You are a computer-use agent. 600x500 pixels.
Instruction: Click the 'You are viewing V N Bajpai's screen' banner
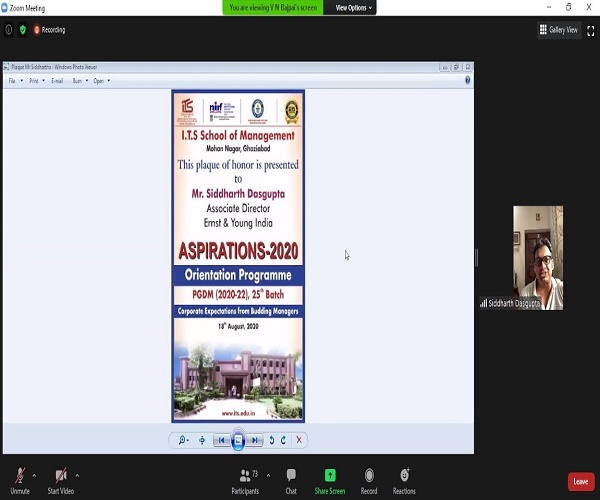coord(273,8)
